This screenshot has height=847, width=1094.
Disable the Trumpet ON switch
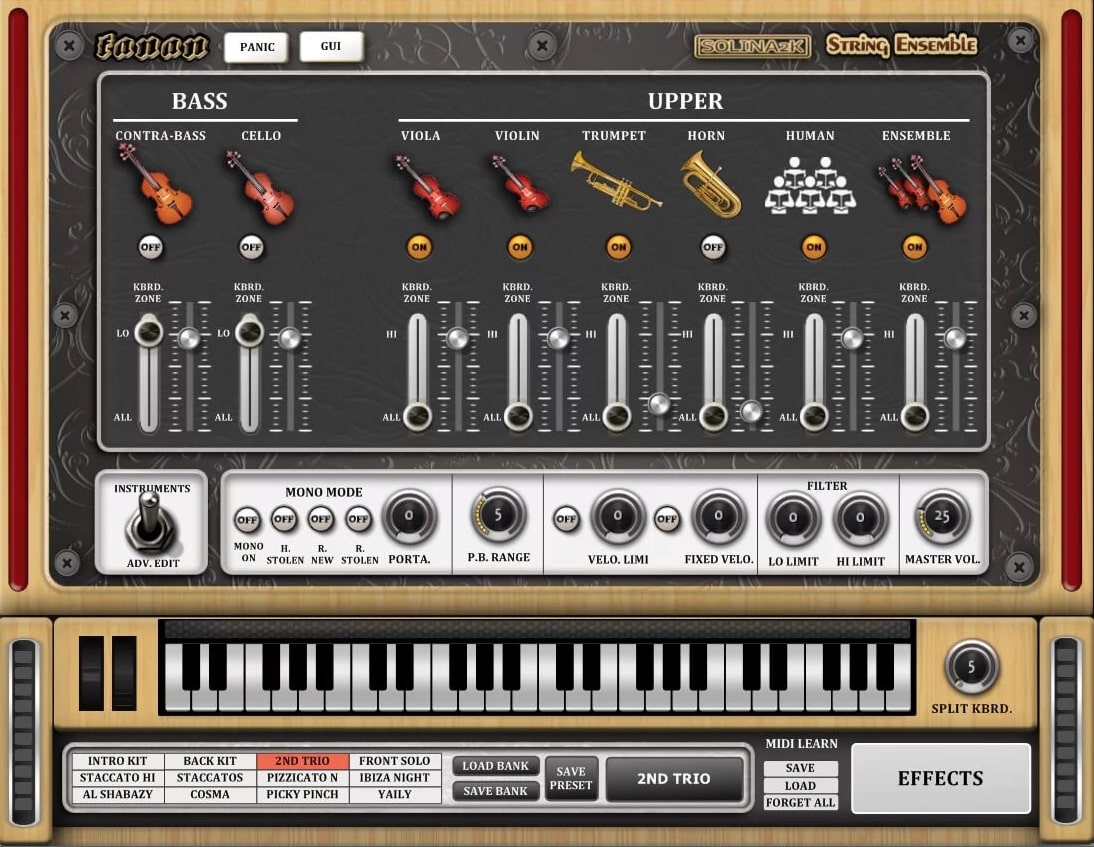pyautogui.click(x=618, y=246)
